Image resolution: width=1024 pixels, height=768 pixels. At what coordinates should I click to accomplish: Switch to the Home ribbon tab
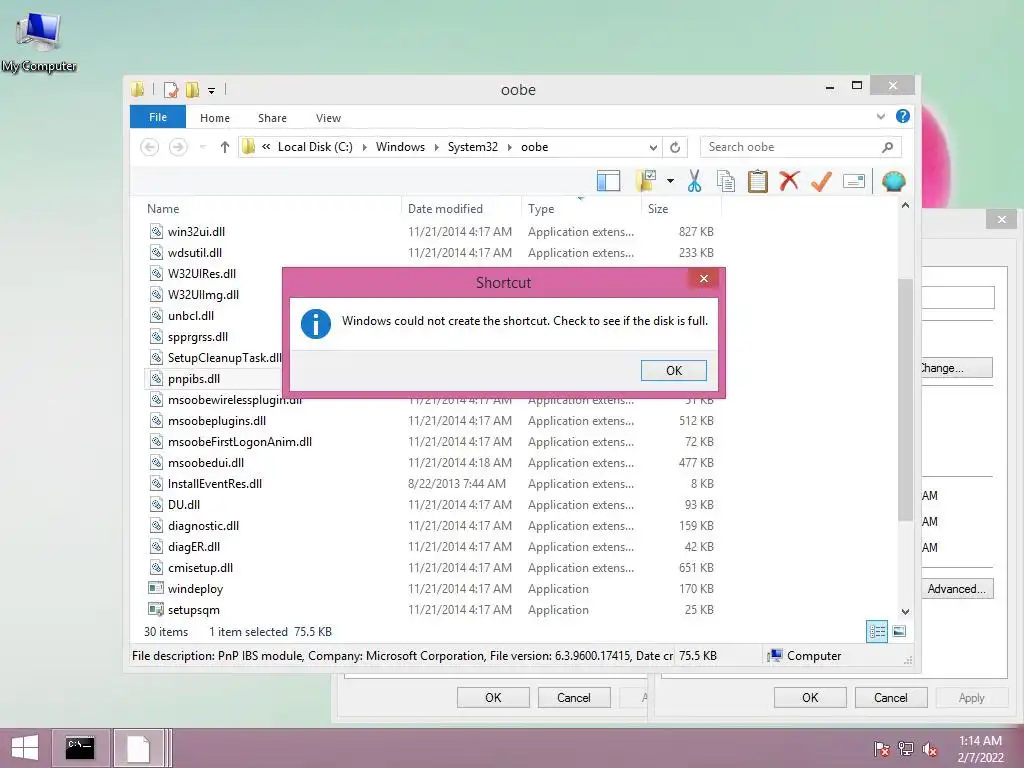pyautogui.click(x=215, y=118)
